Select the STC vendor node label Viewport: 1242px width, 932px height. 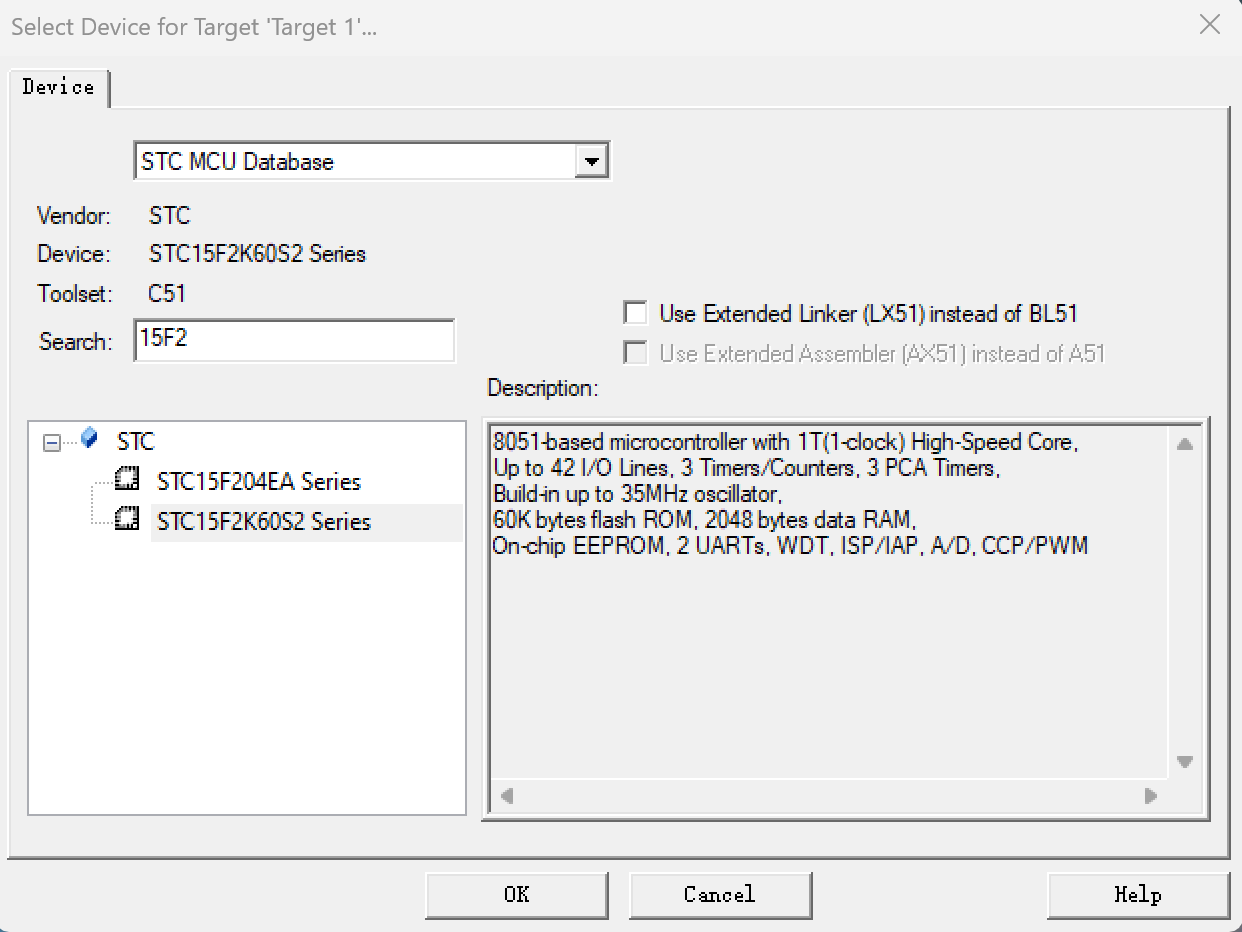(x=136, y=442)
